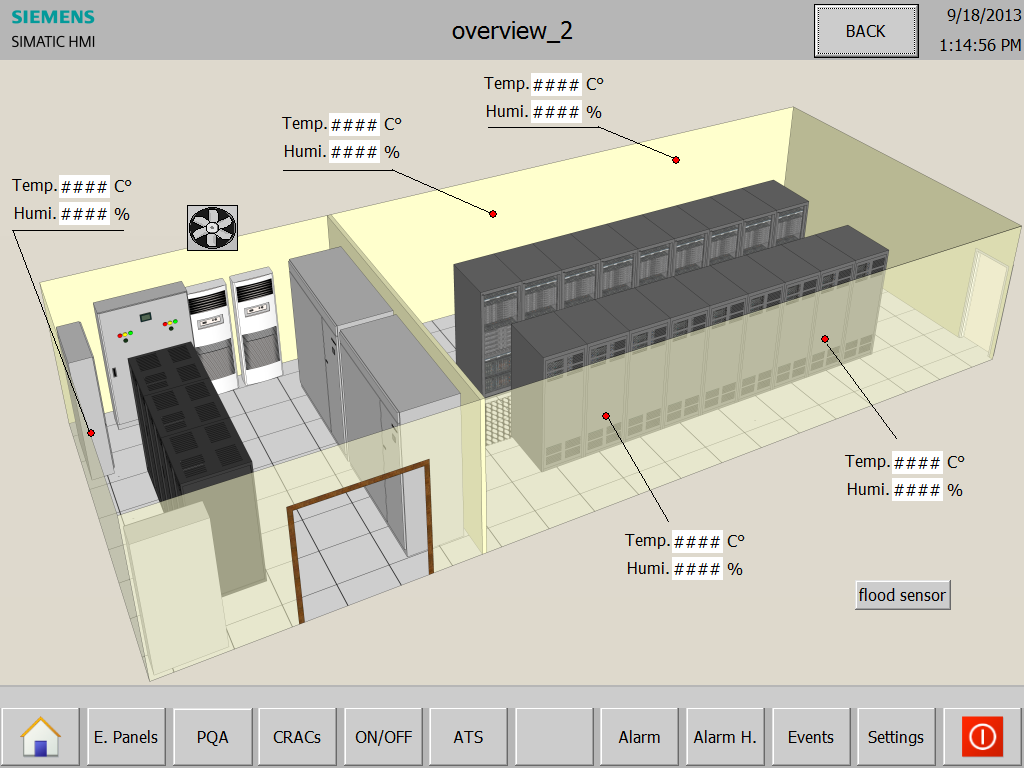Click temperature field of lower right sensor
This screenshot has width=1024, height=768.
917,462
